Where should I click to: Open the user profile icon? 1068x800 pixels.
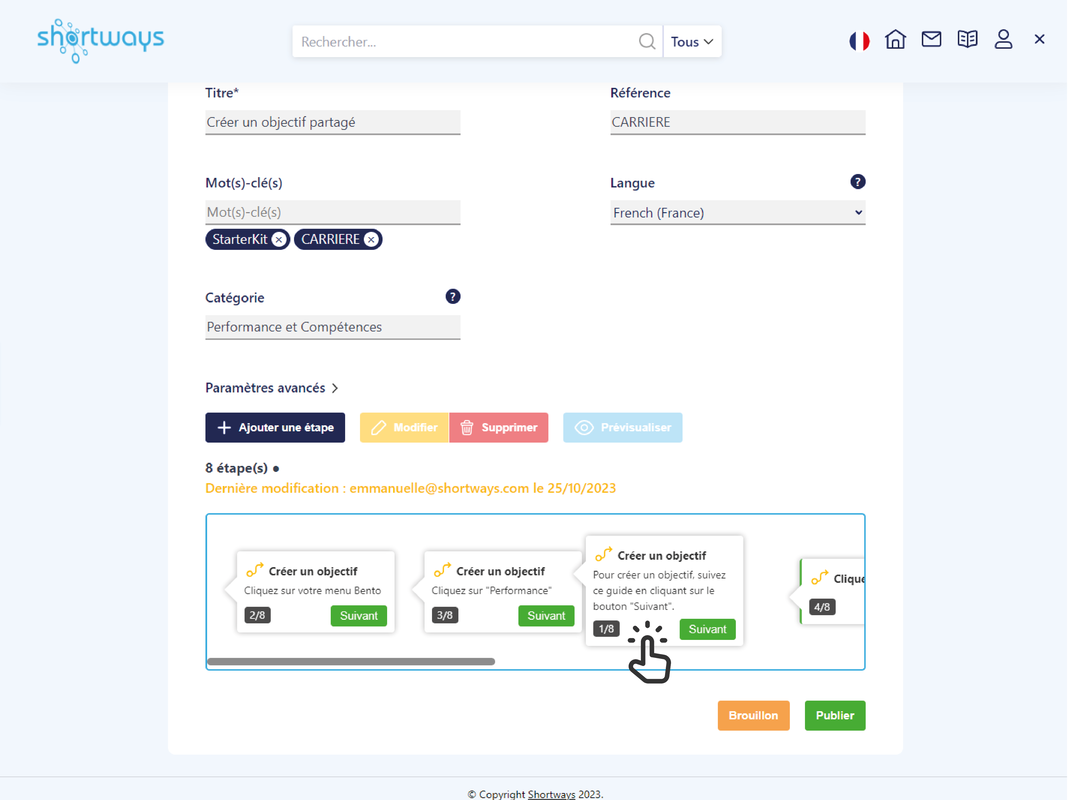(1003, 39)
